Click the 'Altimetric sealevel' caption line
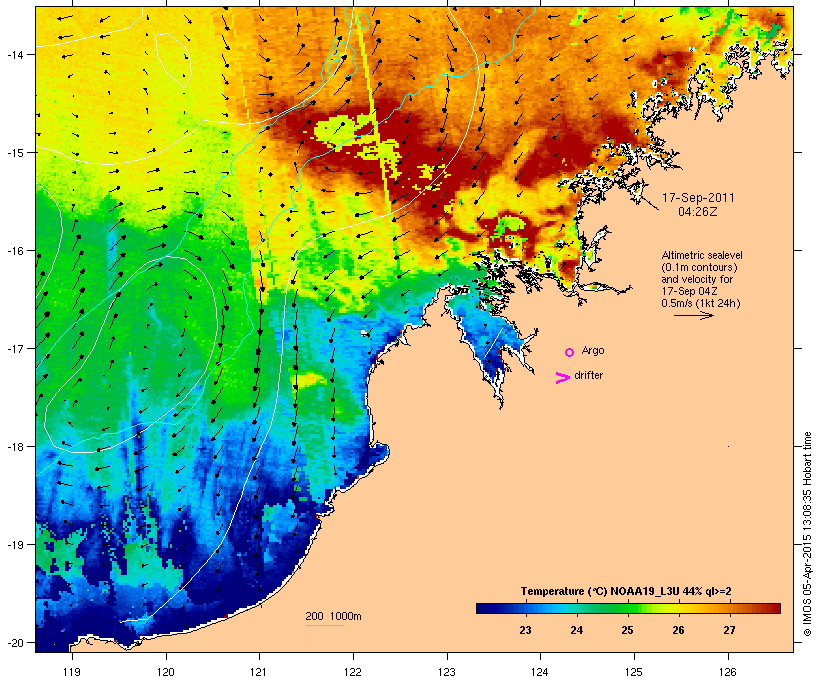 point(702,255)
